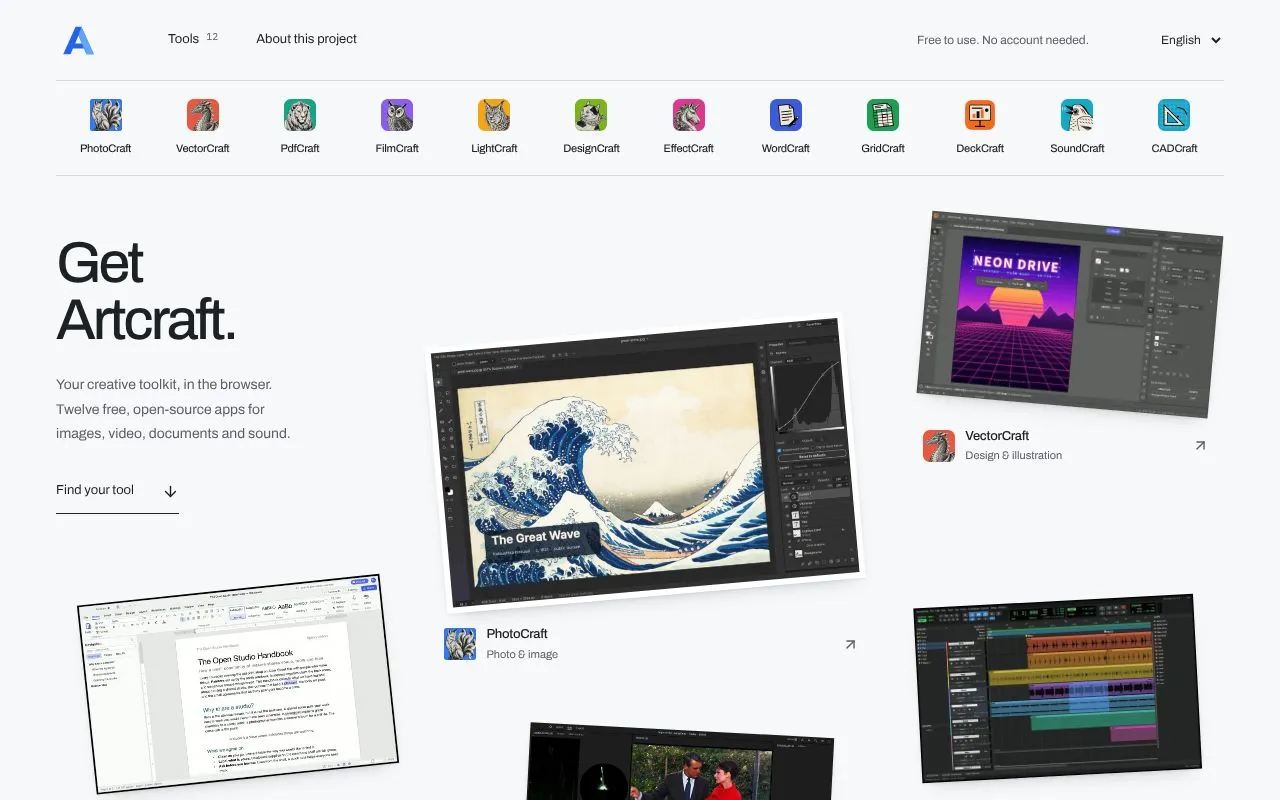Click the external arrow on the VectorCraft card
This screenshot has height=800, width=1280.
click(1200, 446)
